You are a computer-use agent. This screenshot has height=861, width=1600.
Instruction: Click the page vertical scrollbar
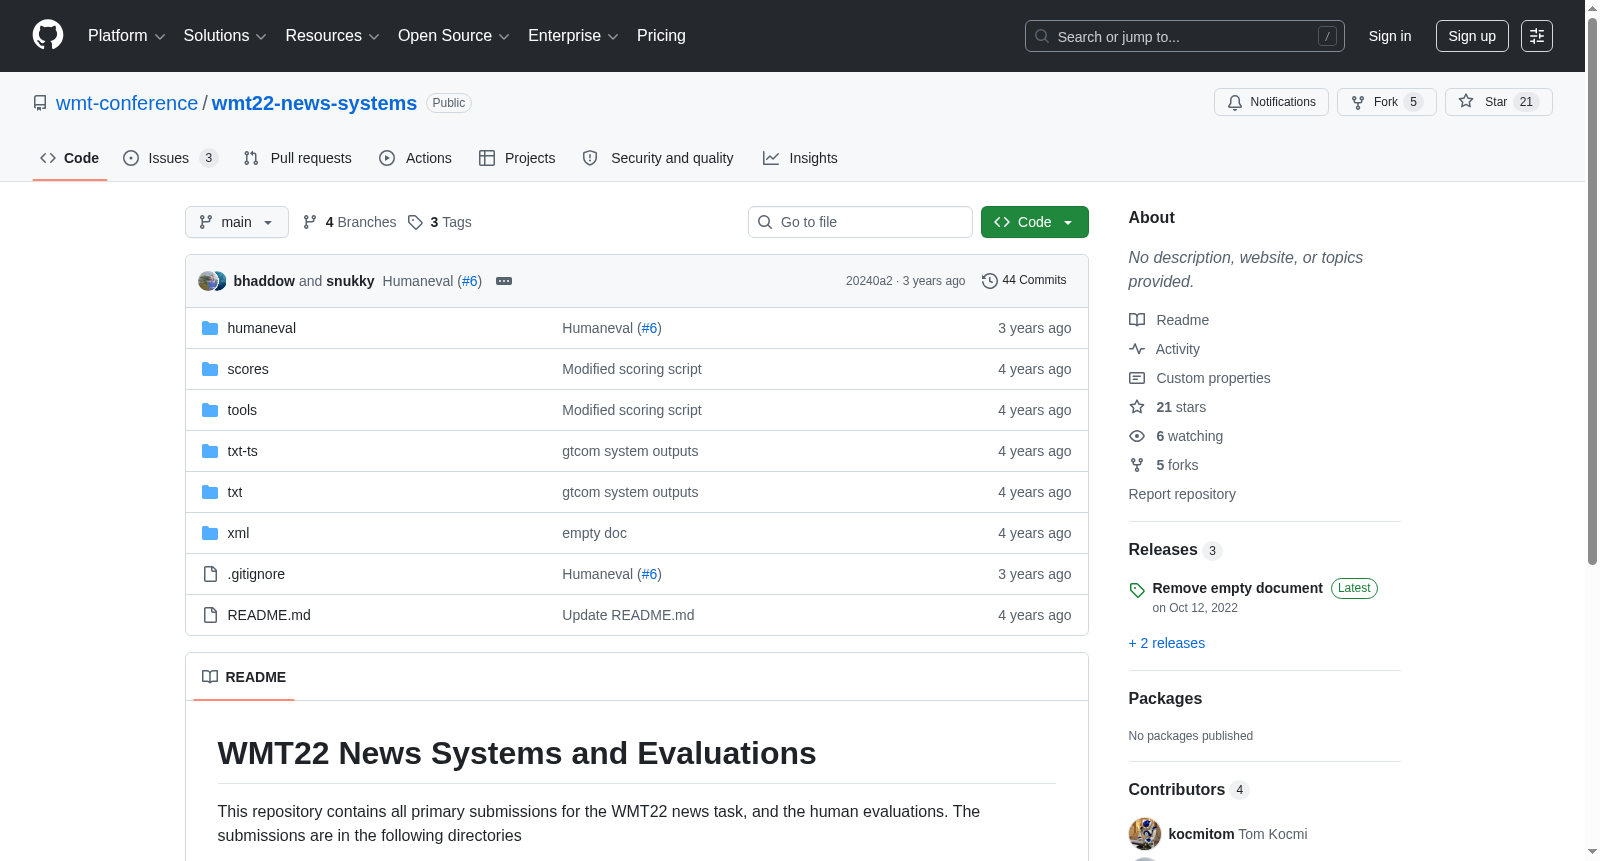tap(1592, 290)
